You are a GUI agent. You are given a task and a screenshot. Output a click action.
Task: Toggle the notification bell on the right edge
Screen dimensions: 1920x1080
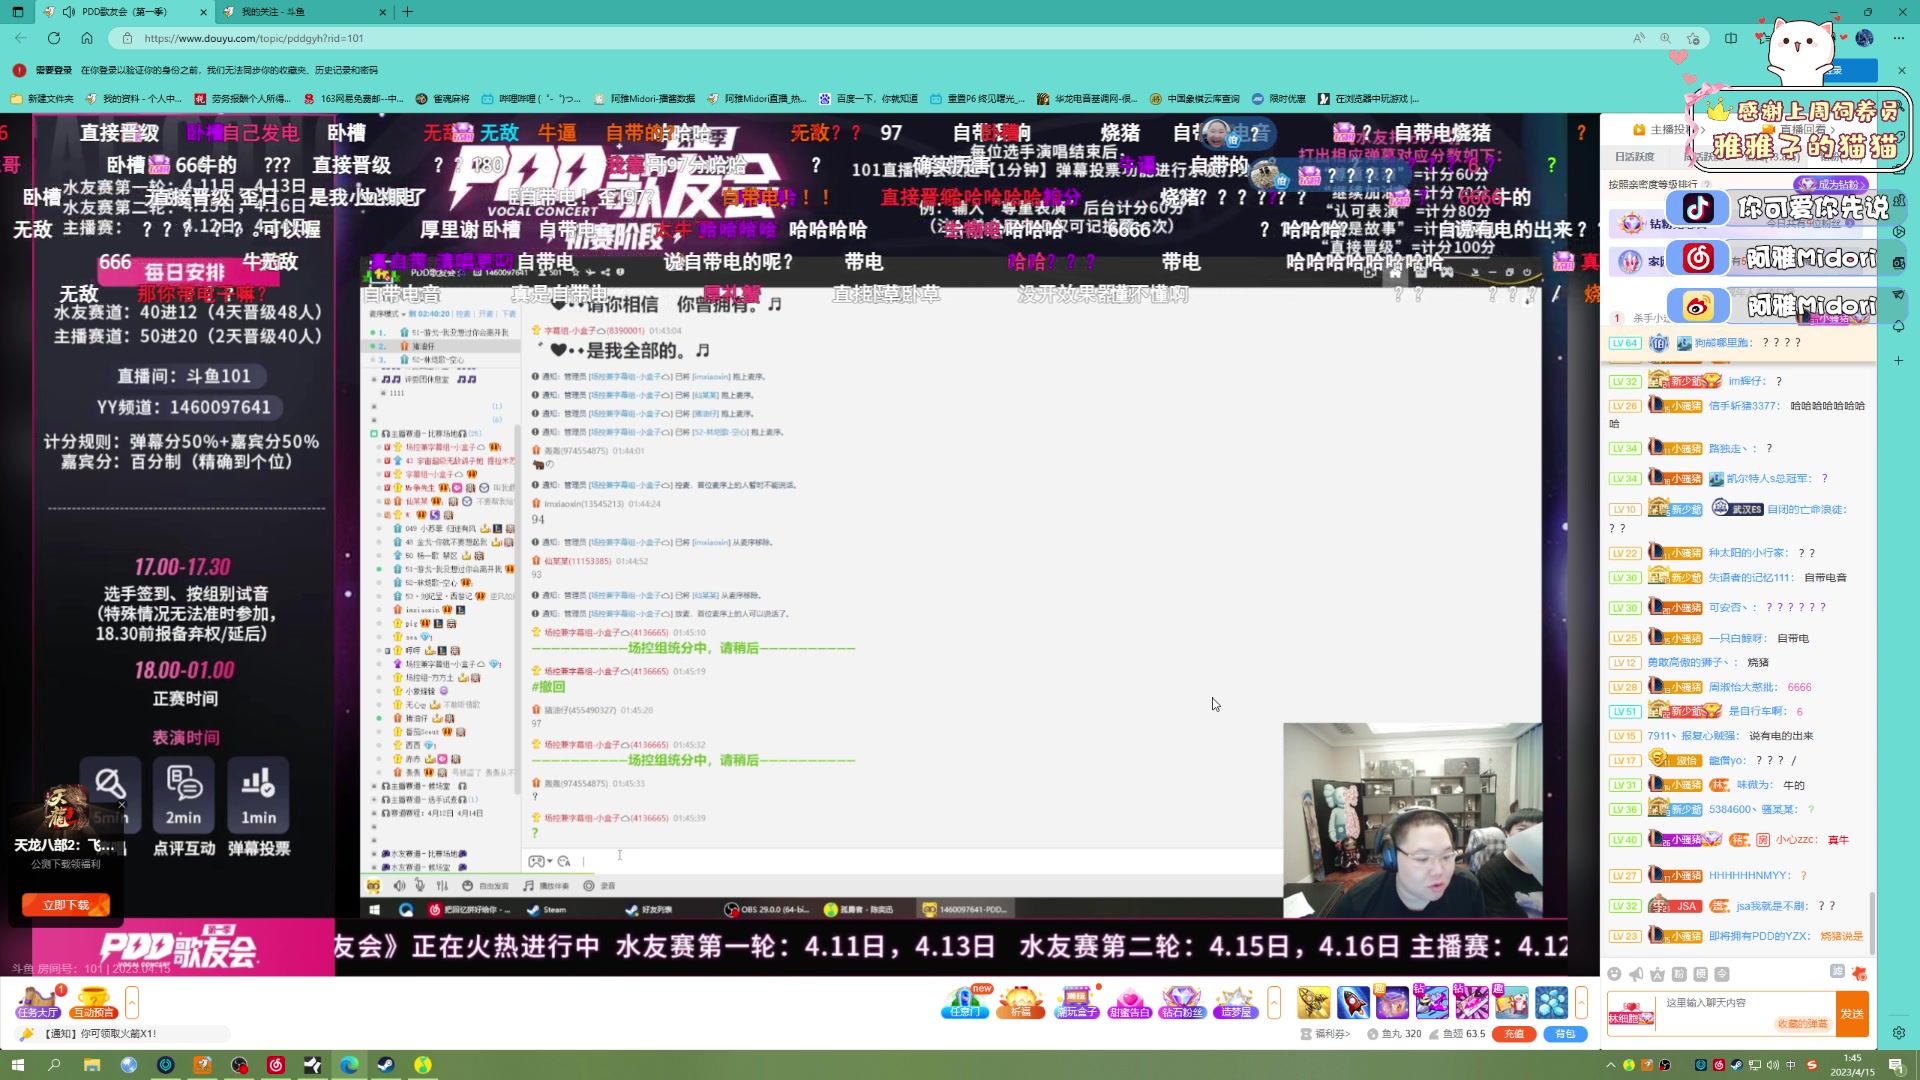pos(1898,326)
